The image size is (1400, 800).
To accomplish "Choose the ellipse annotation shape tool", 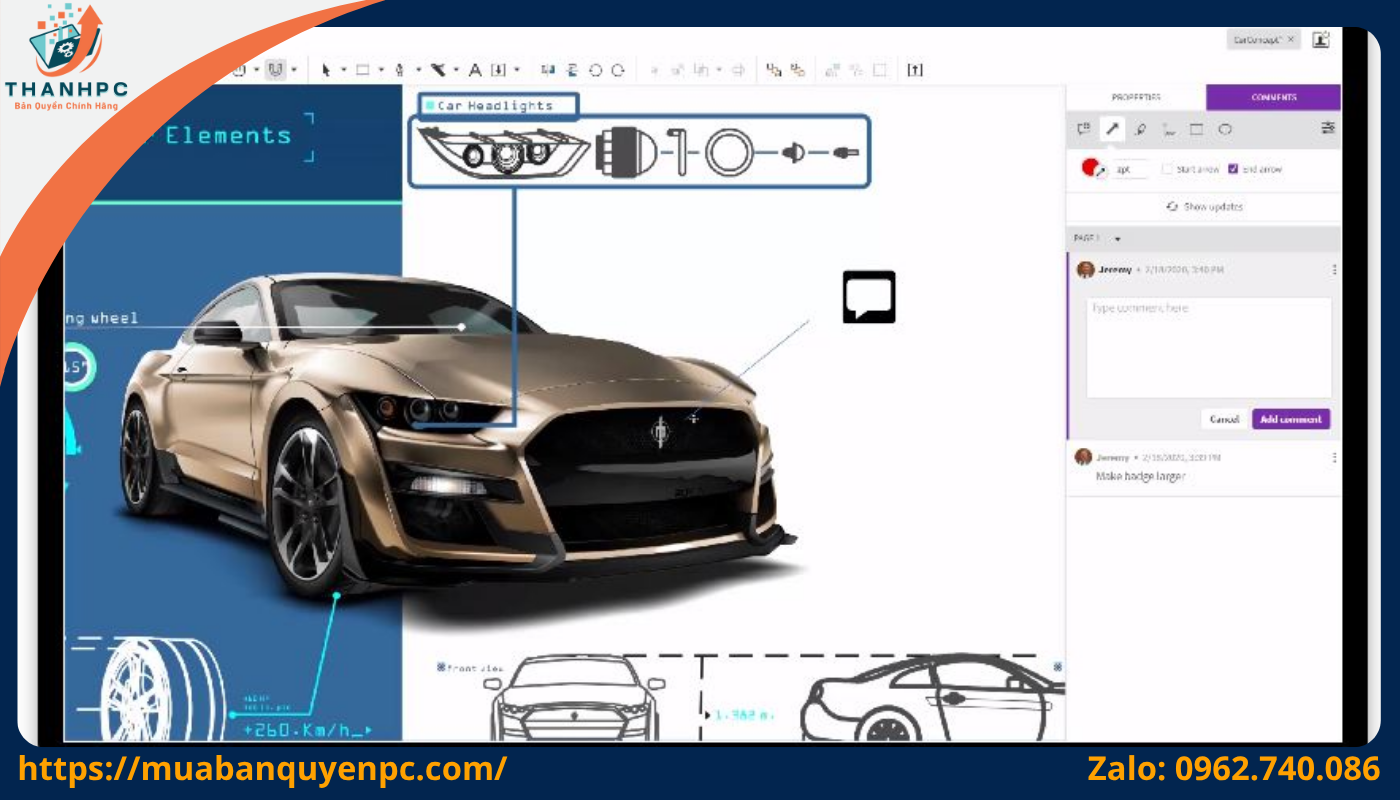I will pos(1225,129).
